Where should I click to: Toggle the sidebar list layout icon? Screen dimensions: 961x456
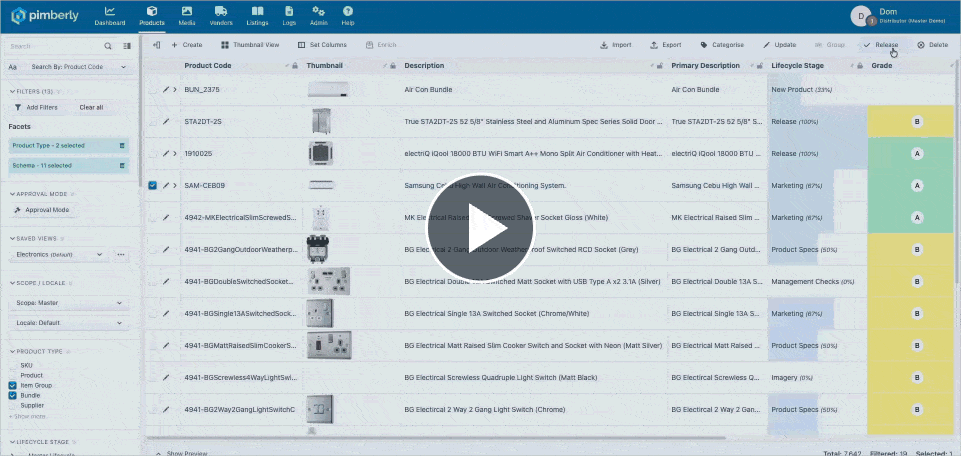(x=127, y=46)
